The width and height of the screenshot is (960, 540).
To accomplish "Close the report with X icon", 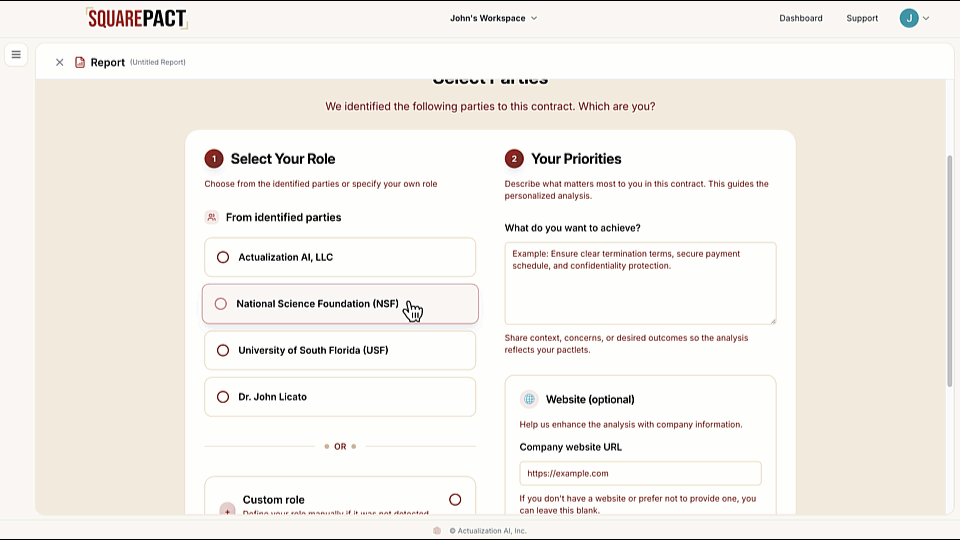I will 59,62.
